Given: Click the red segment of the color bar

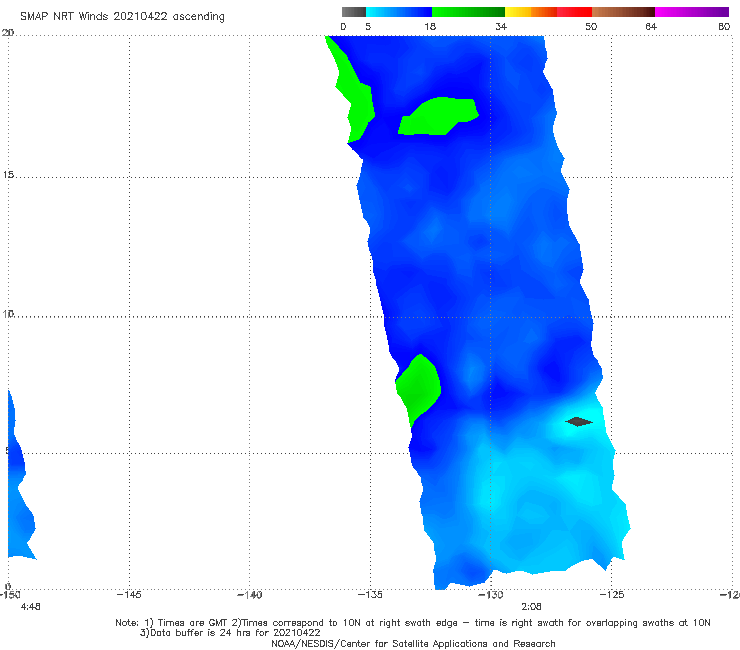Looking at the screenshot, I should (574, 12).
